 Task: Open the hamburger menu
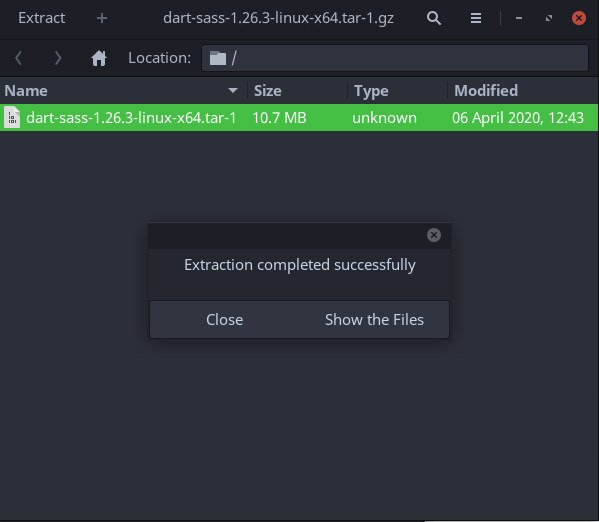[x=476, y=18]
